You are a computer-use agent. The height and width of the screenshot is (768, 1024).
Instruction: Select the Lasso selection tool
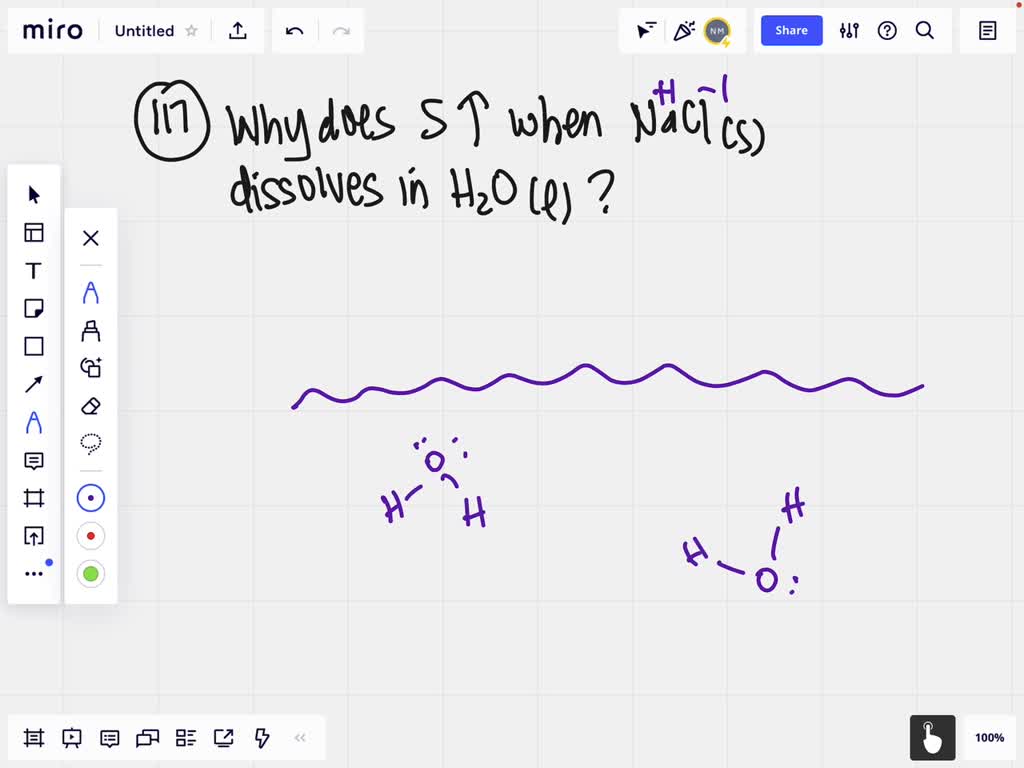(x=91, y=444)
